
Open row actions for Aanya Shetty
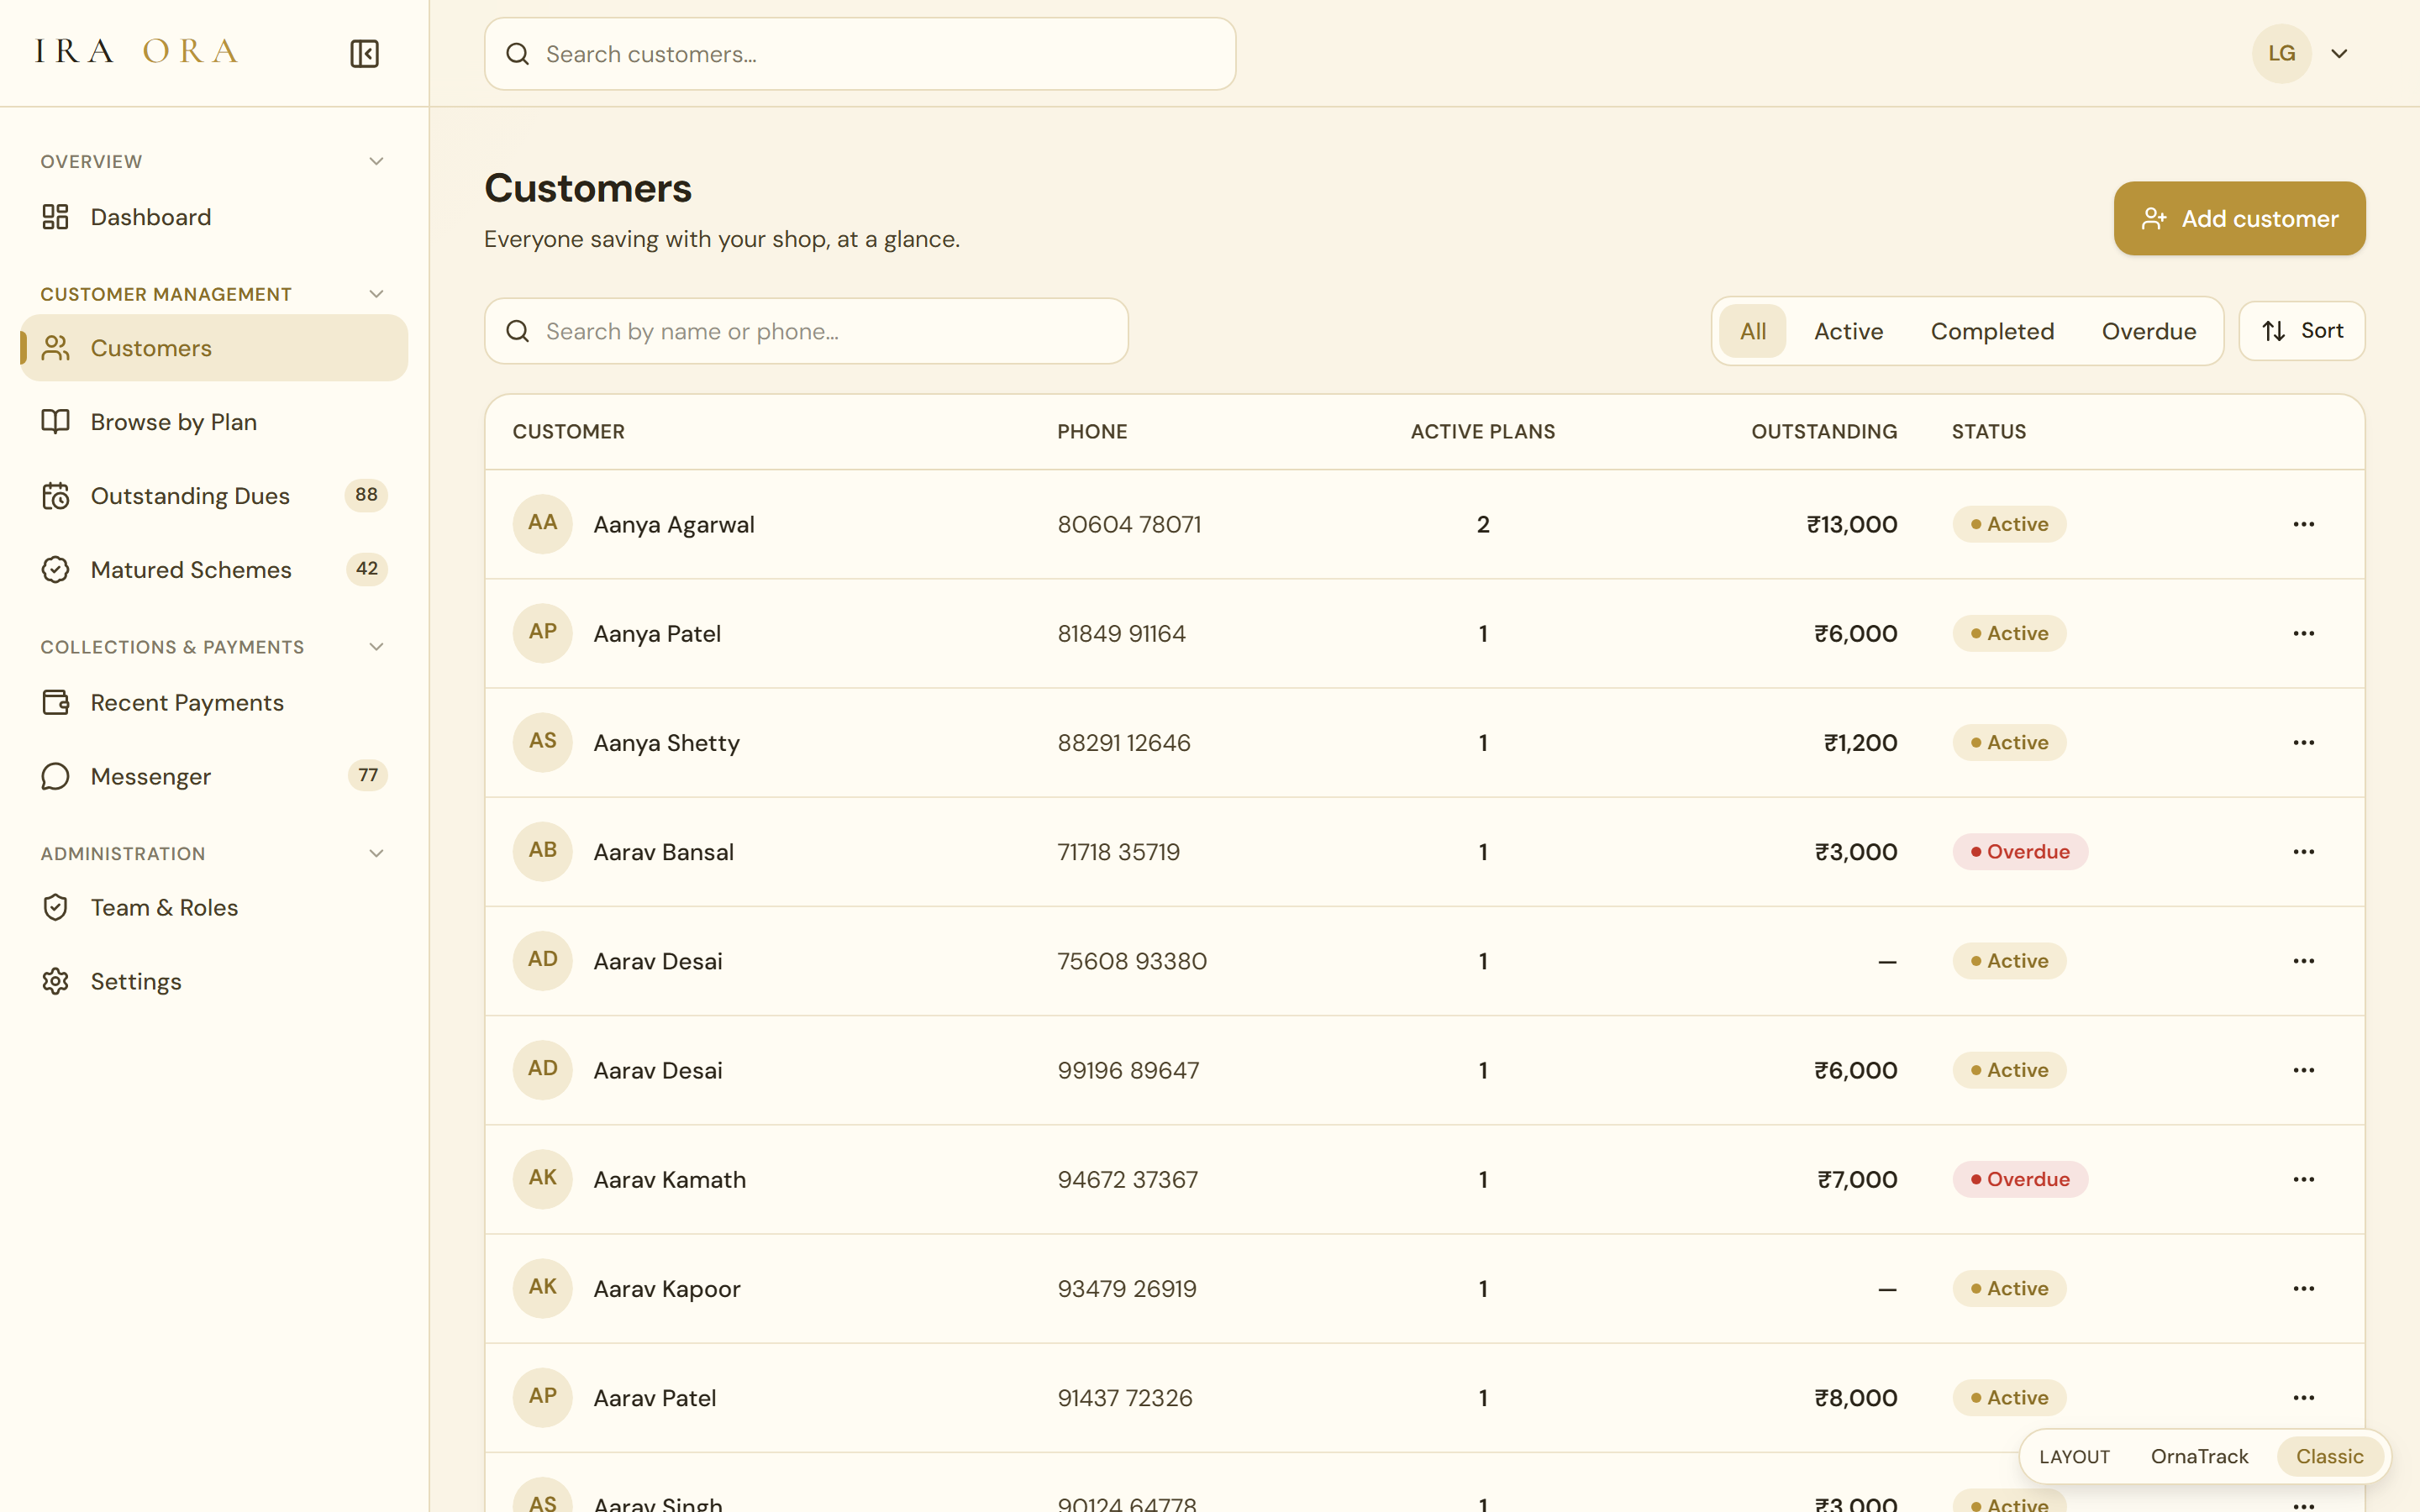pos(2304,742)
